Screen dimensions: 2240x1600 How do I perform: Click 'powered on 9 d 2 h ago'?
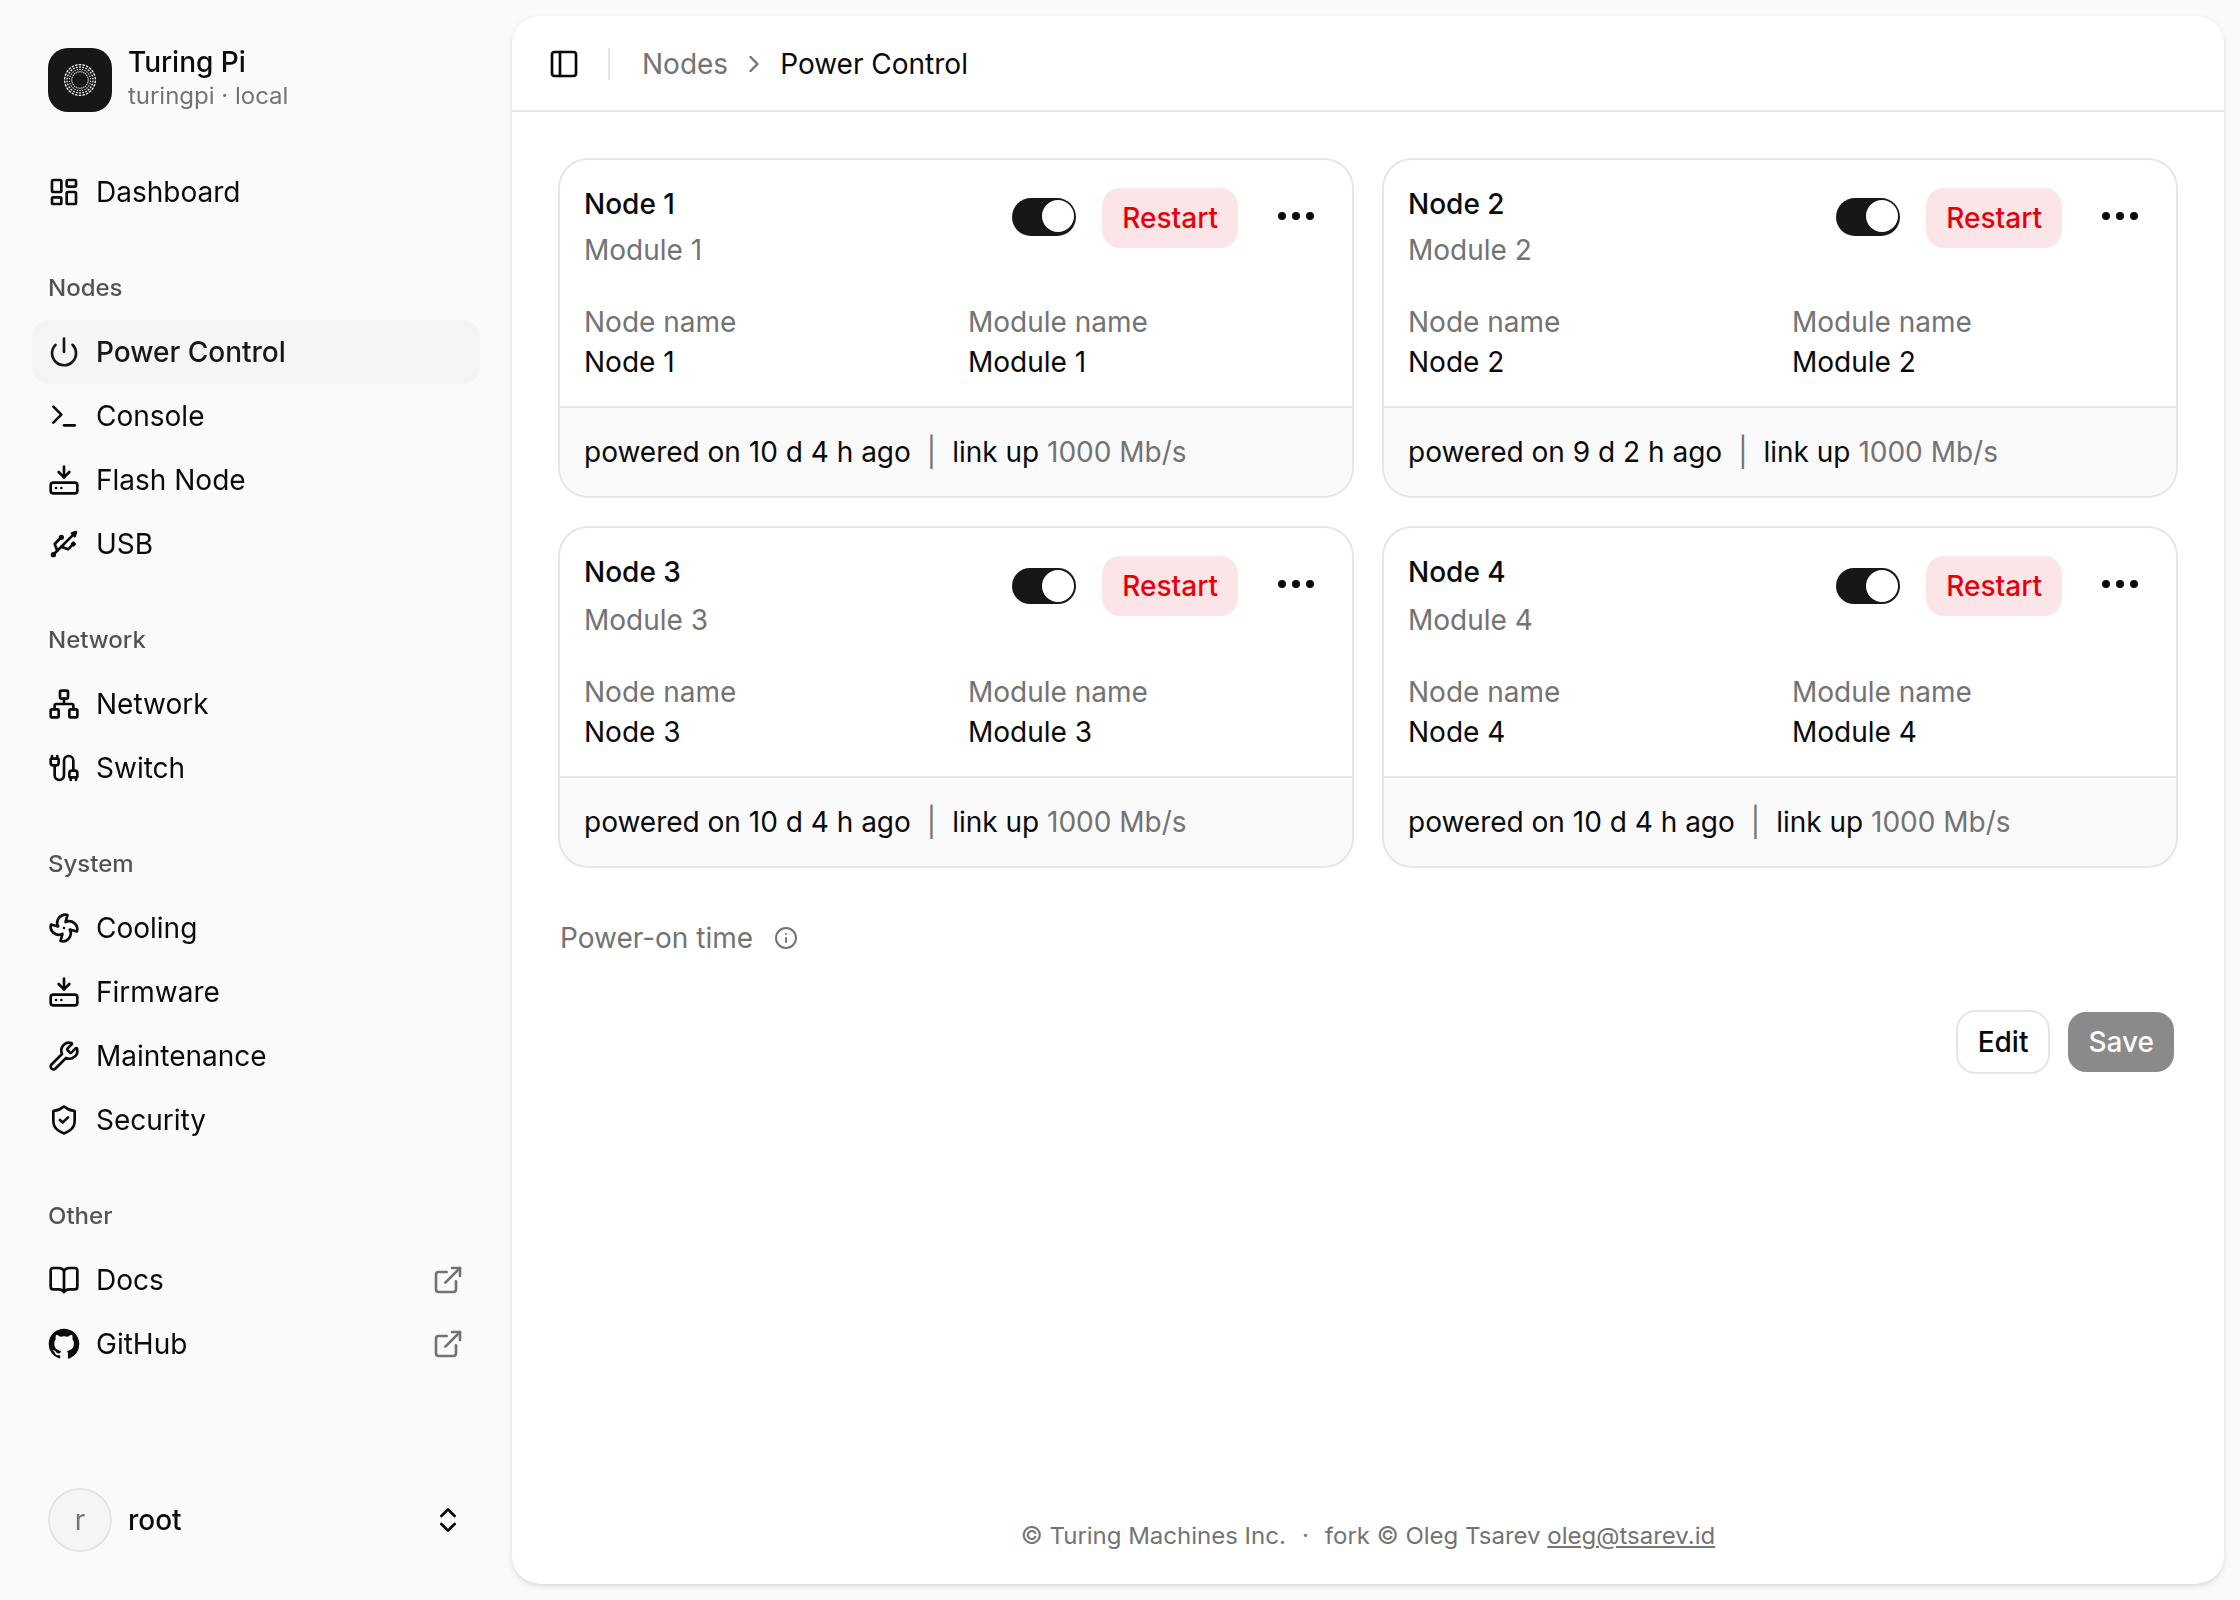pos(1565,452)
